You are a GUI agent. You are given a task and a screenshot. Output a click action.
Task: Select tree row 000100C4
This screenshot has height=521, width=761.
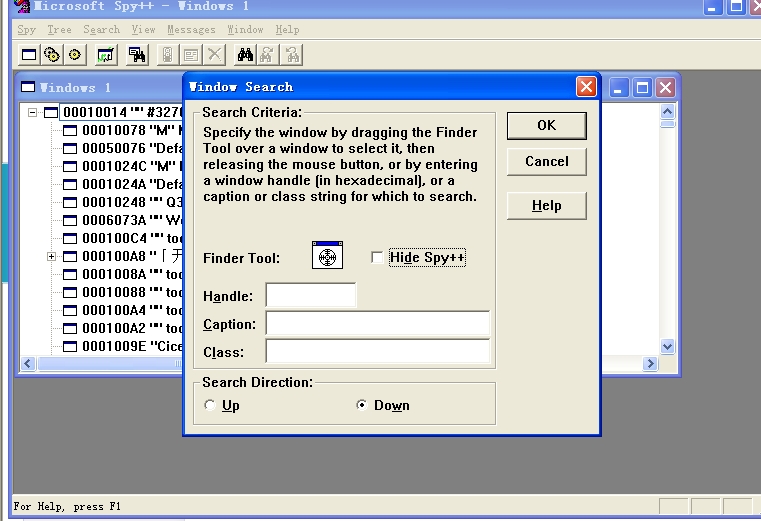[x=132, y=238]
